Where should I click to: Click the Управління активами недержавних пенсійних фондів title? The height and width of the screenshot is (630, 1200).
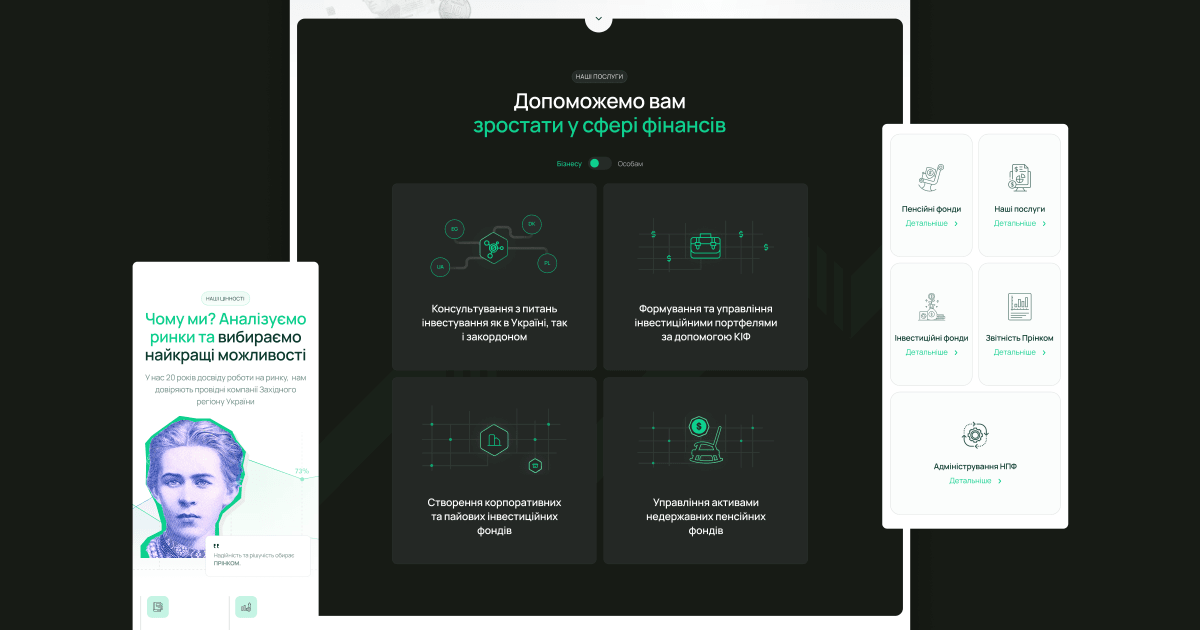[705, 516]
